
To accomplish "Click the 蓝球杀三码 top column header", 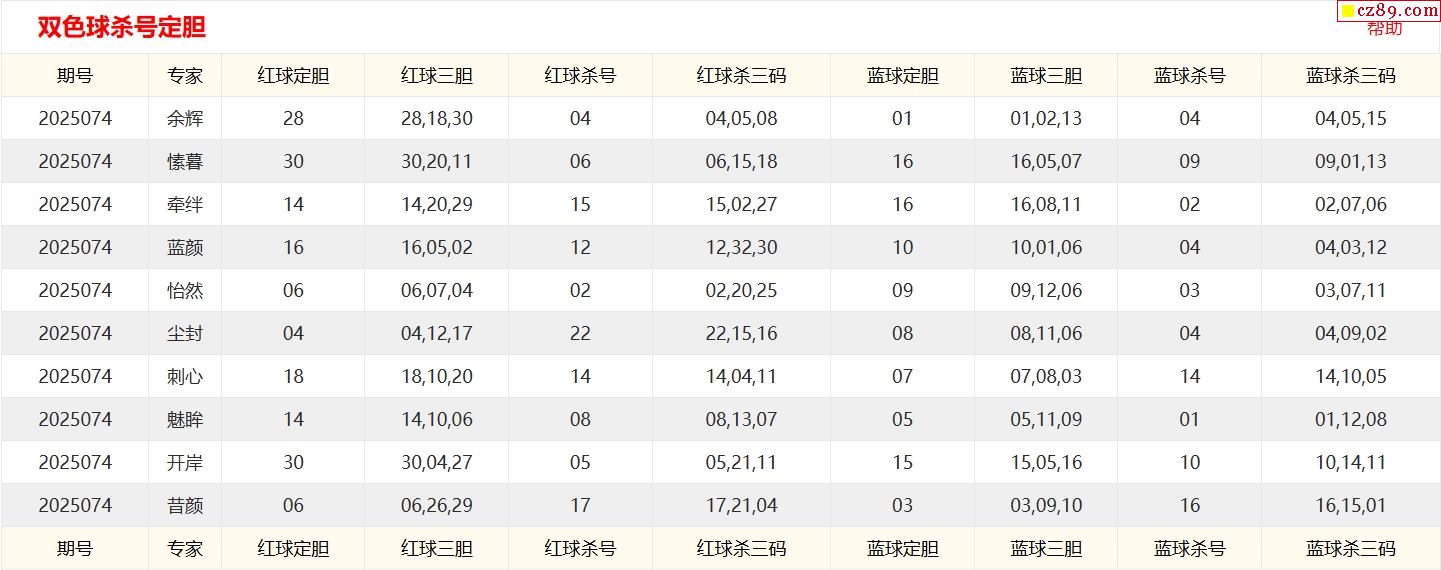I will click(x=1351, y=75).
